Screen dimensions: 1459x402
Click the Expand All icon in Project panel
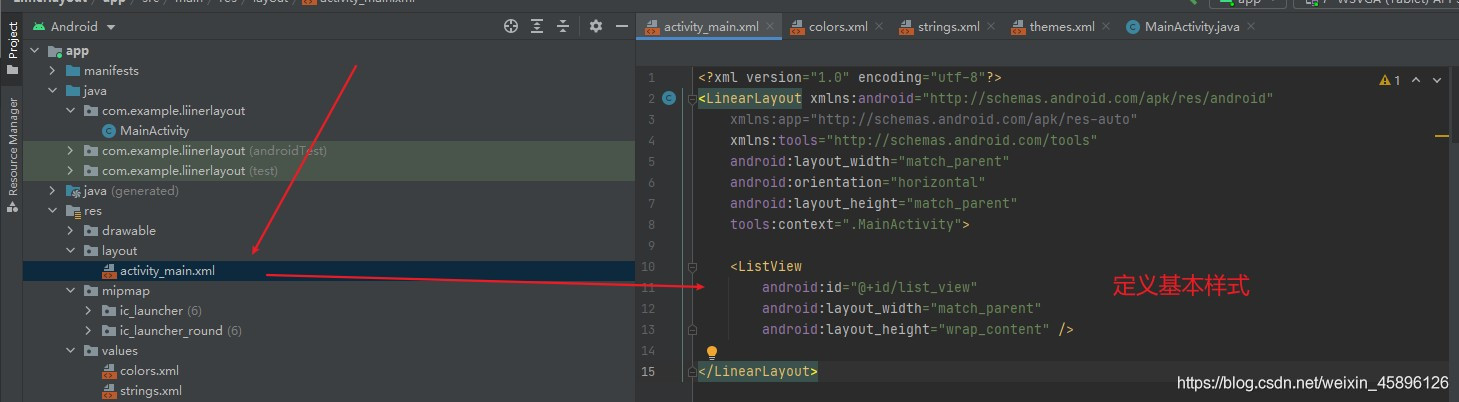tap(538, 26)
